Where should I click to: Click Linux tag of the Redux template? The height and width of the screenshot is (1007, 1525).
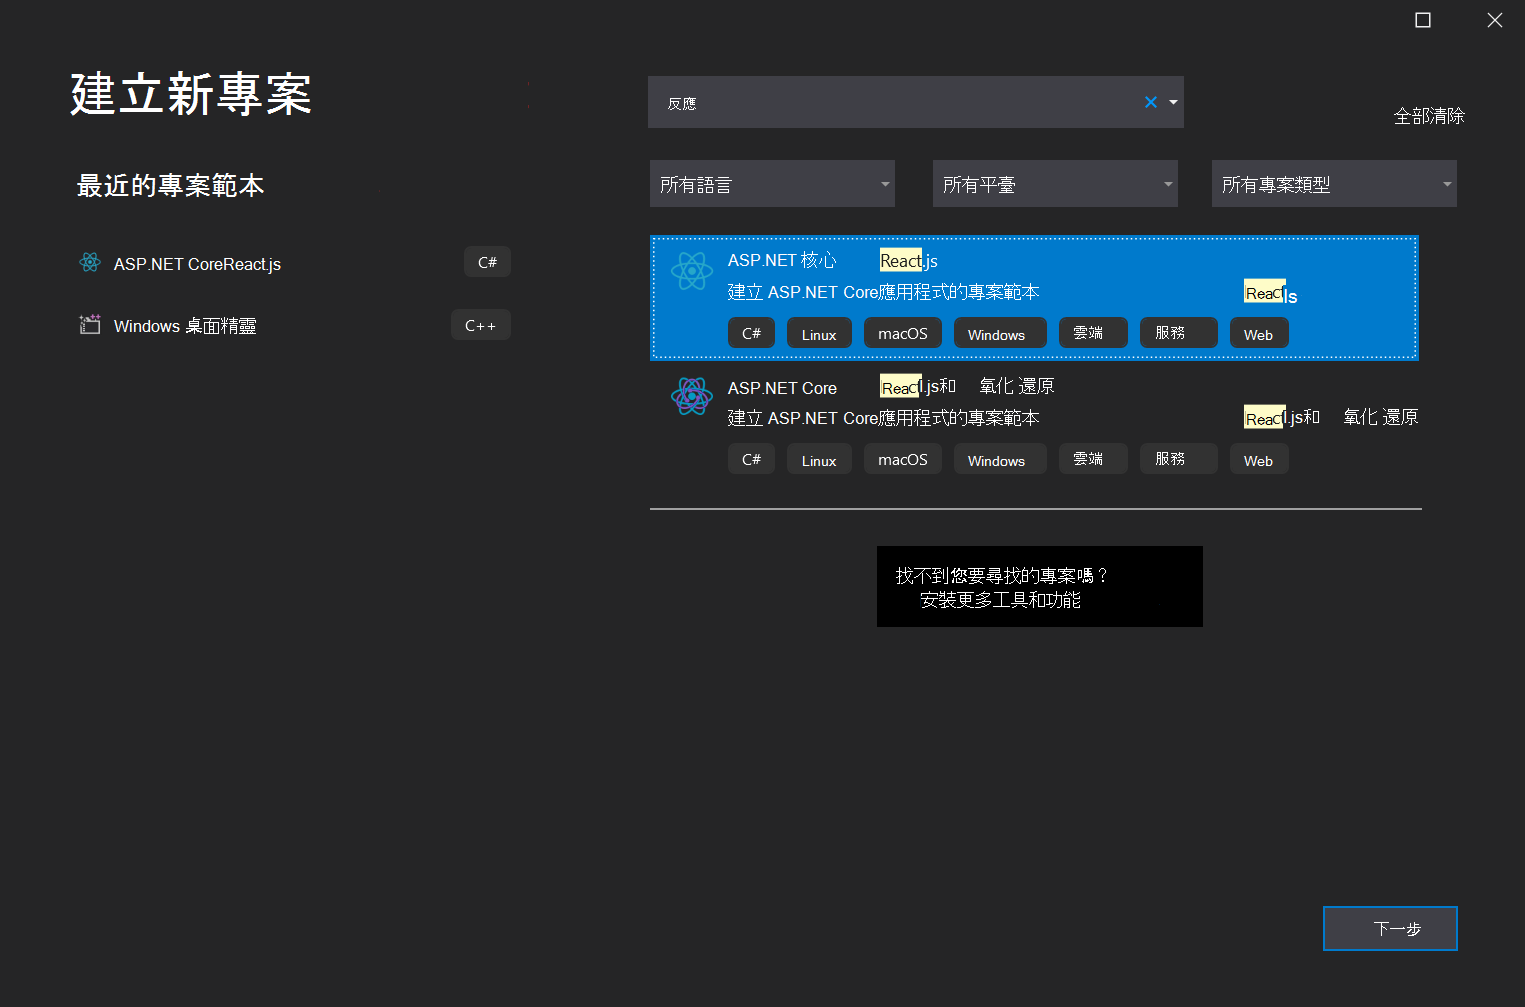[x=819, y=459]
